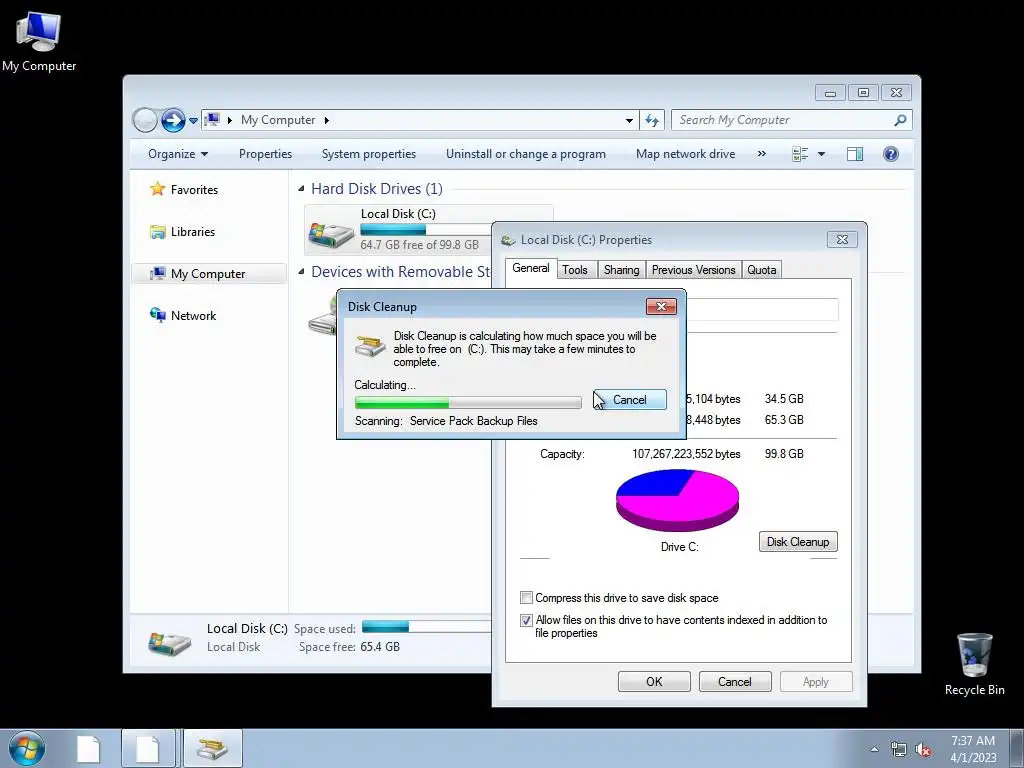Open the My Computer desktop icon
Image resolution: width=1024 pixels, height=768 pixels.
click(x=39, y=41)
